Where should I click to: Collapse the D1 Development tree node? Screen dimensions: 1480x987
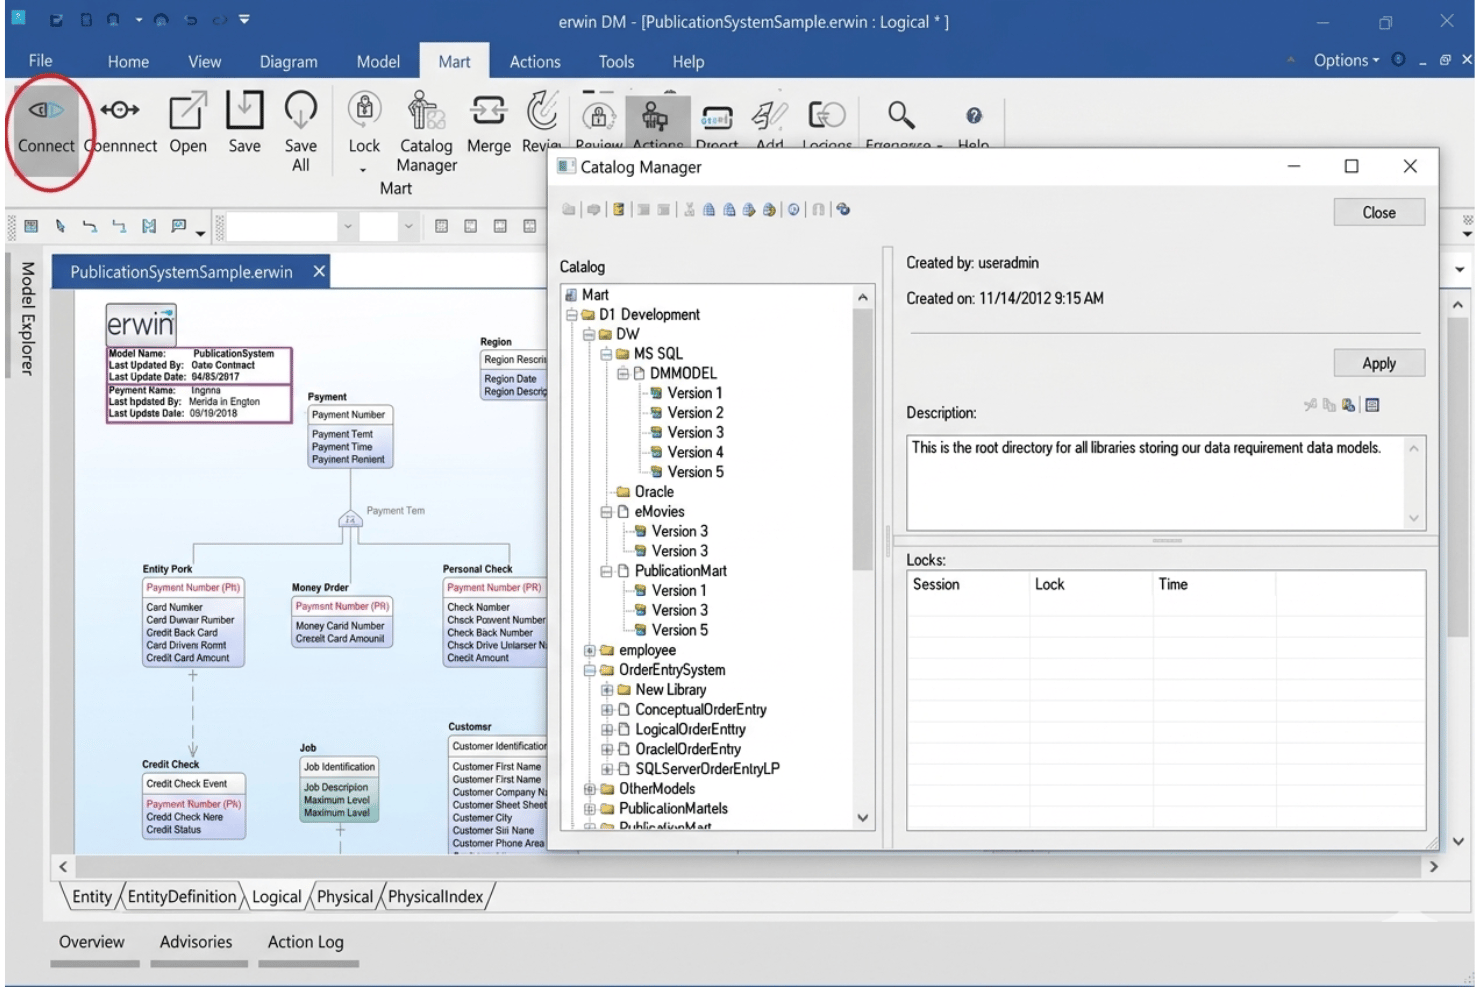[572, 315]
